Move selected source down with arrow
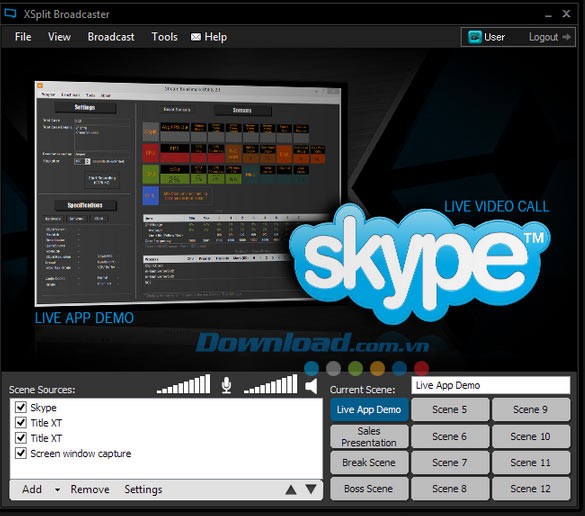585x516 pixels. point(311,489)
